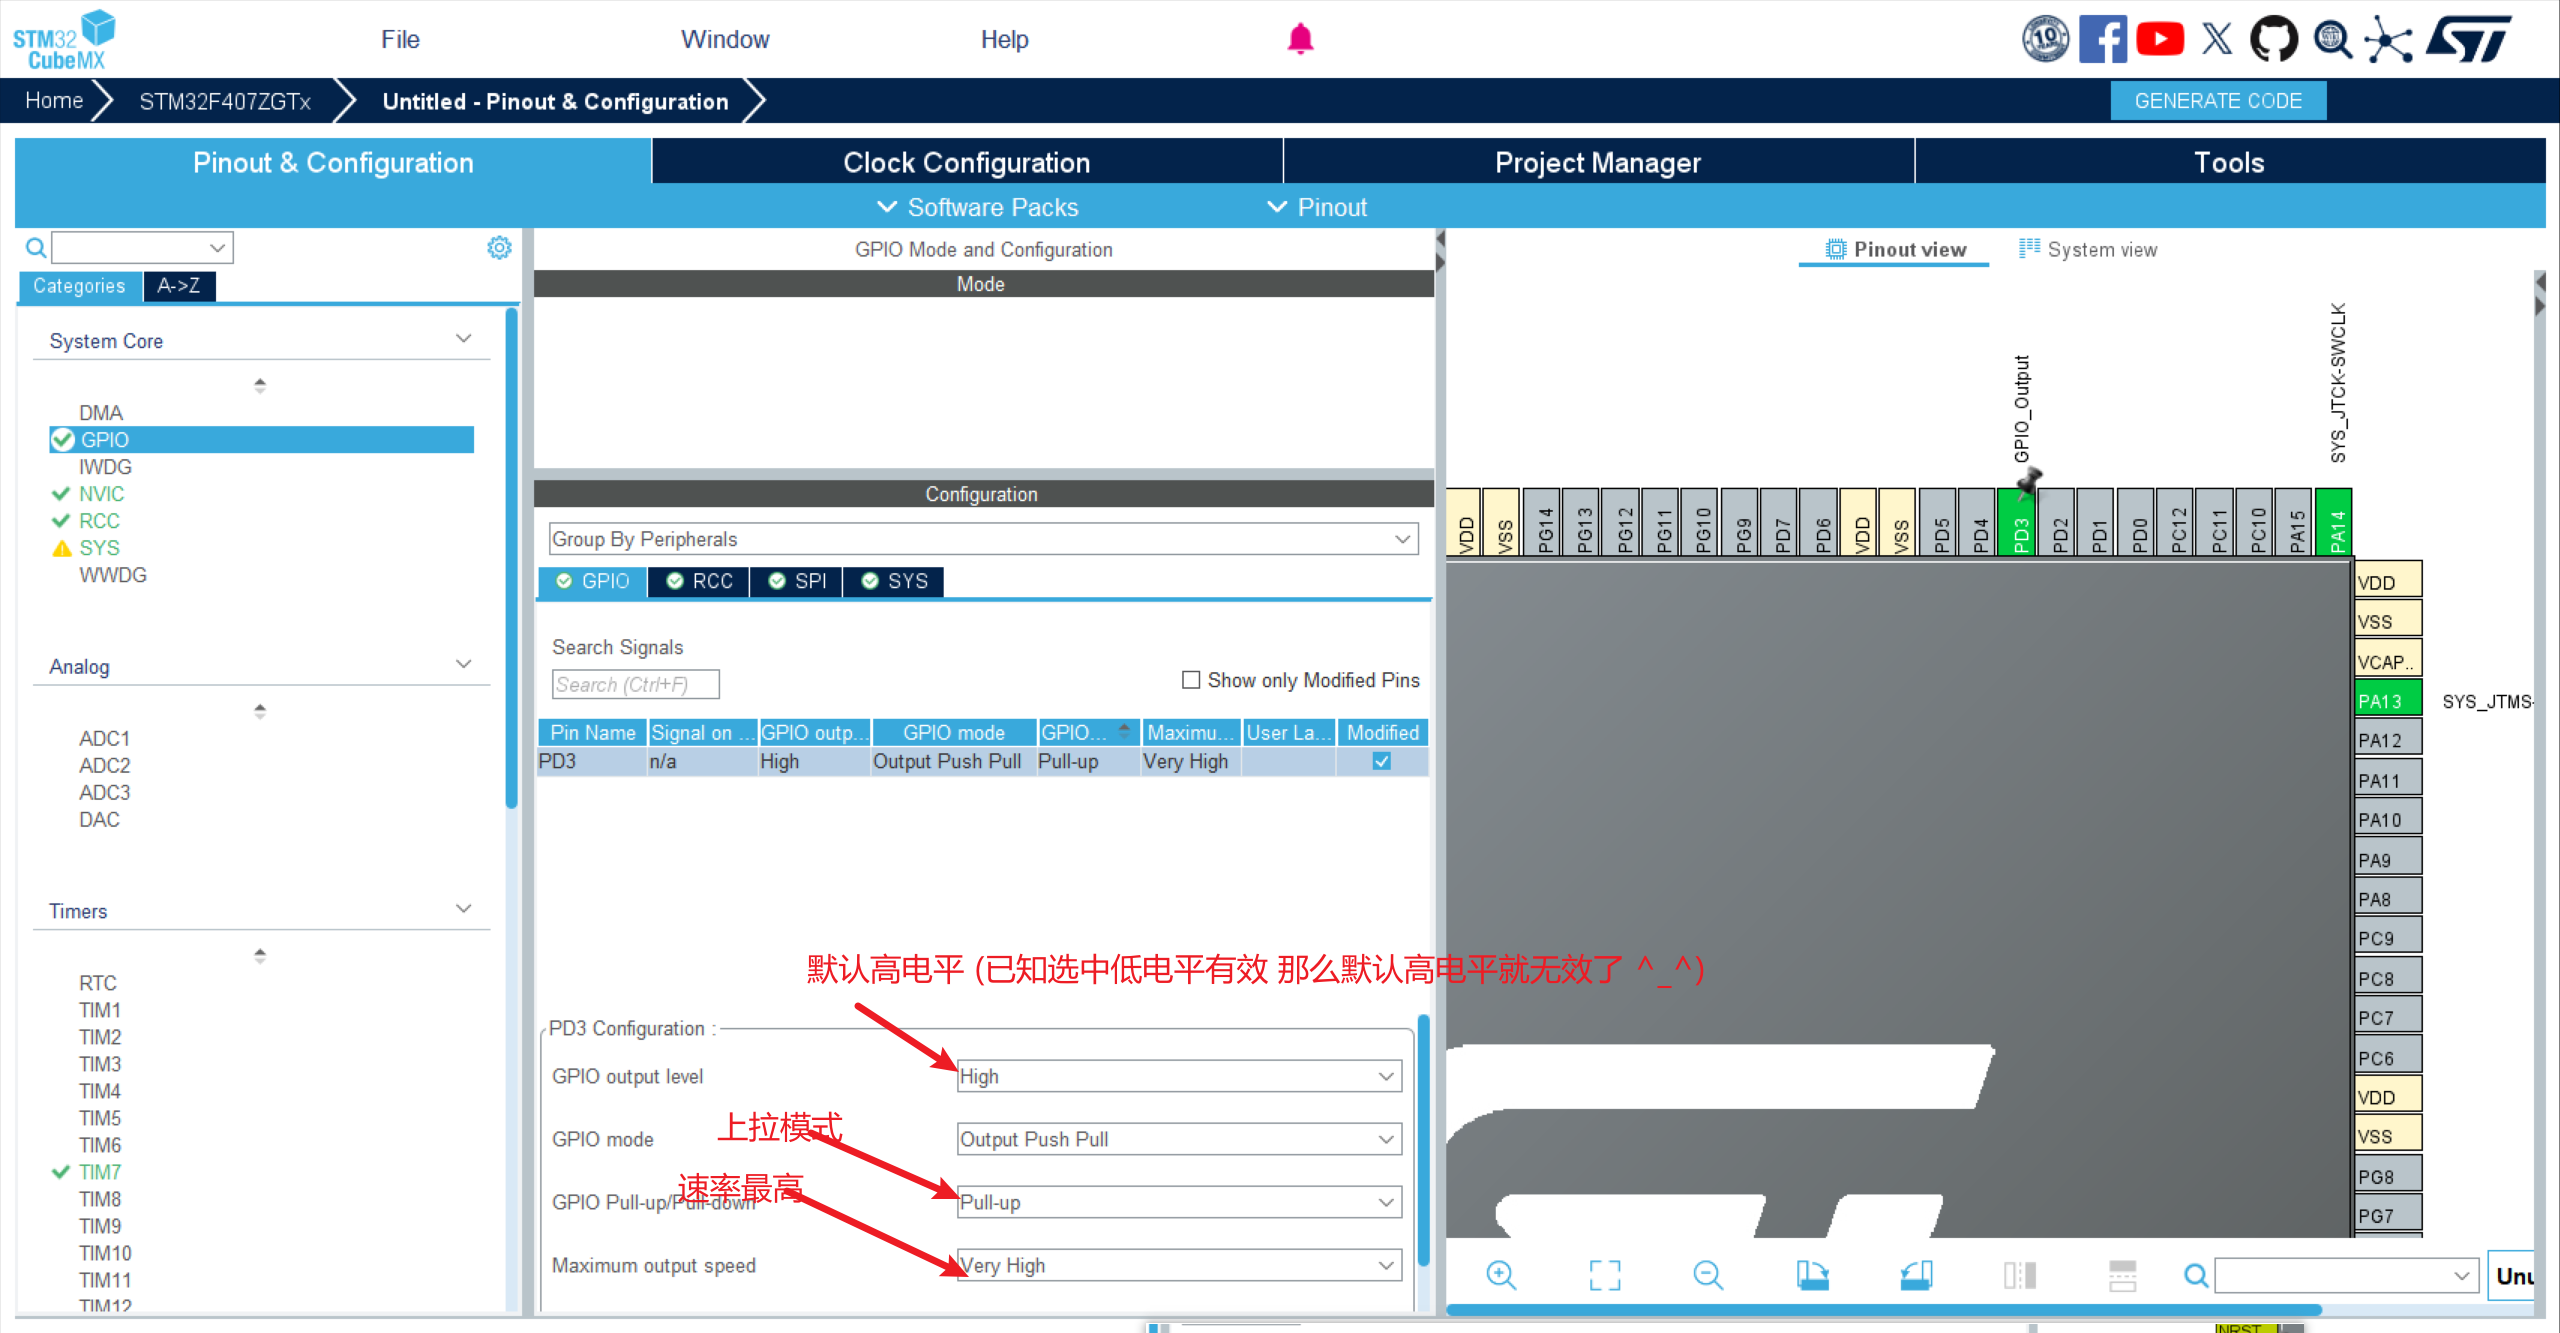Click the zoom out magnifier icon

tap(1708, 1275)
